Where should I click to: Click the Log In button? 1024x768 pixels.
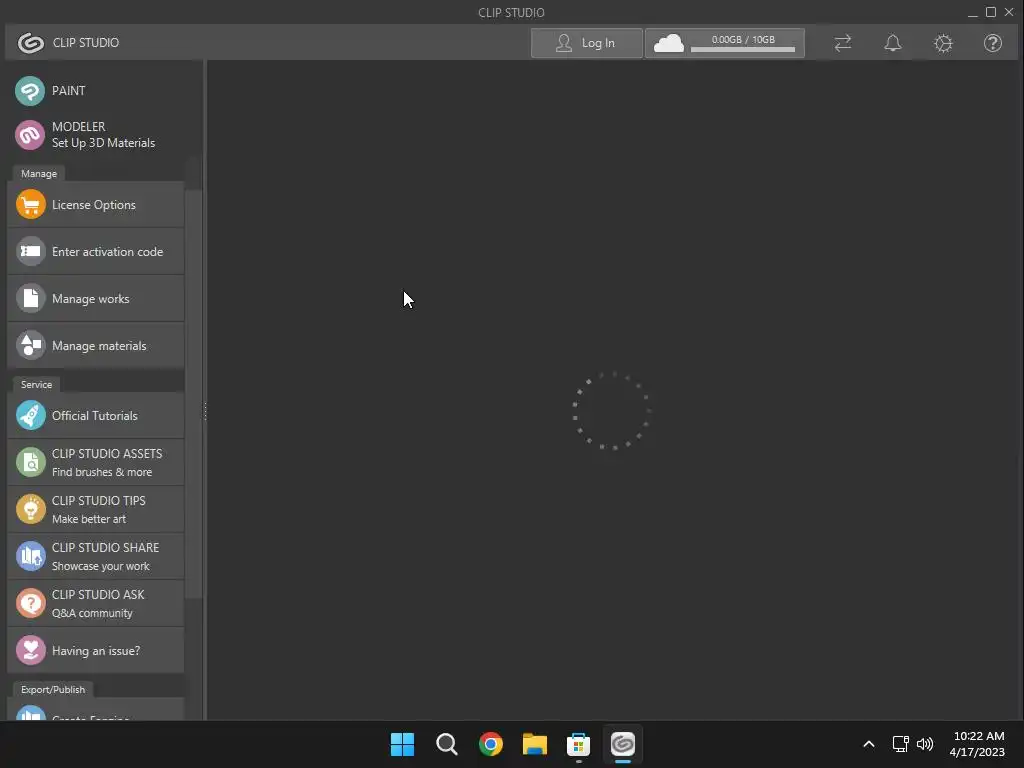click(586, 43)
